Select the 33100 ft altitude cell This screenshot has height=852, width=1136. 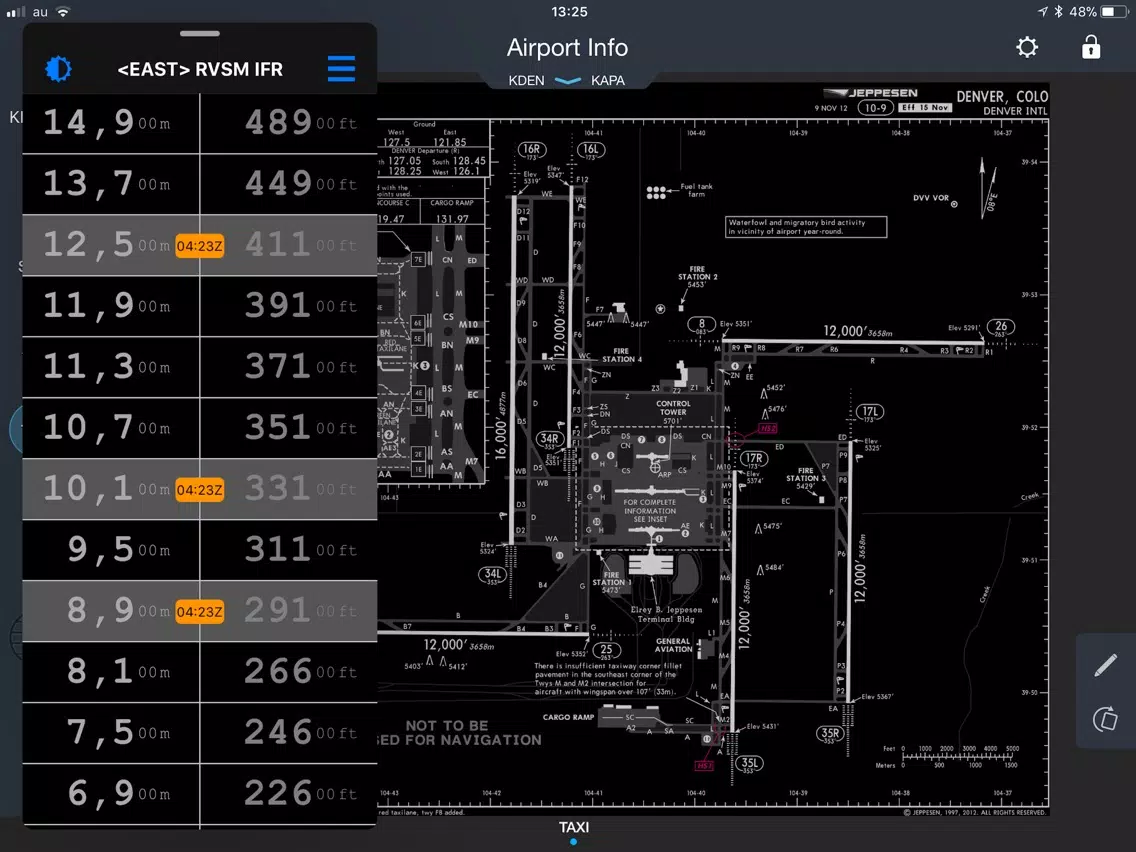pyautogui.click(x=289, y=489)
